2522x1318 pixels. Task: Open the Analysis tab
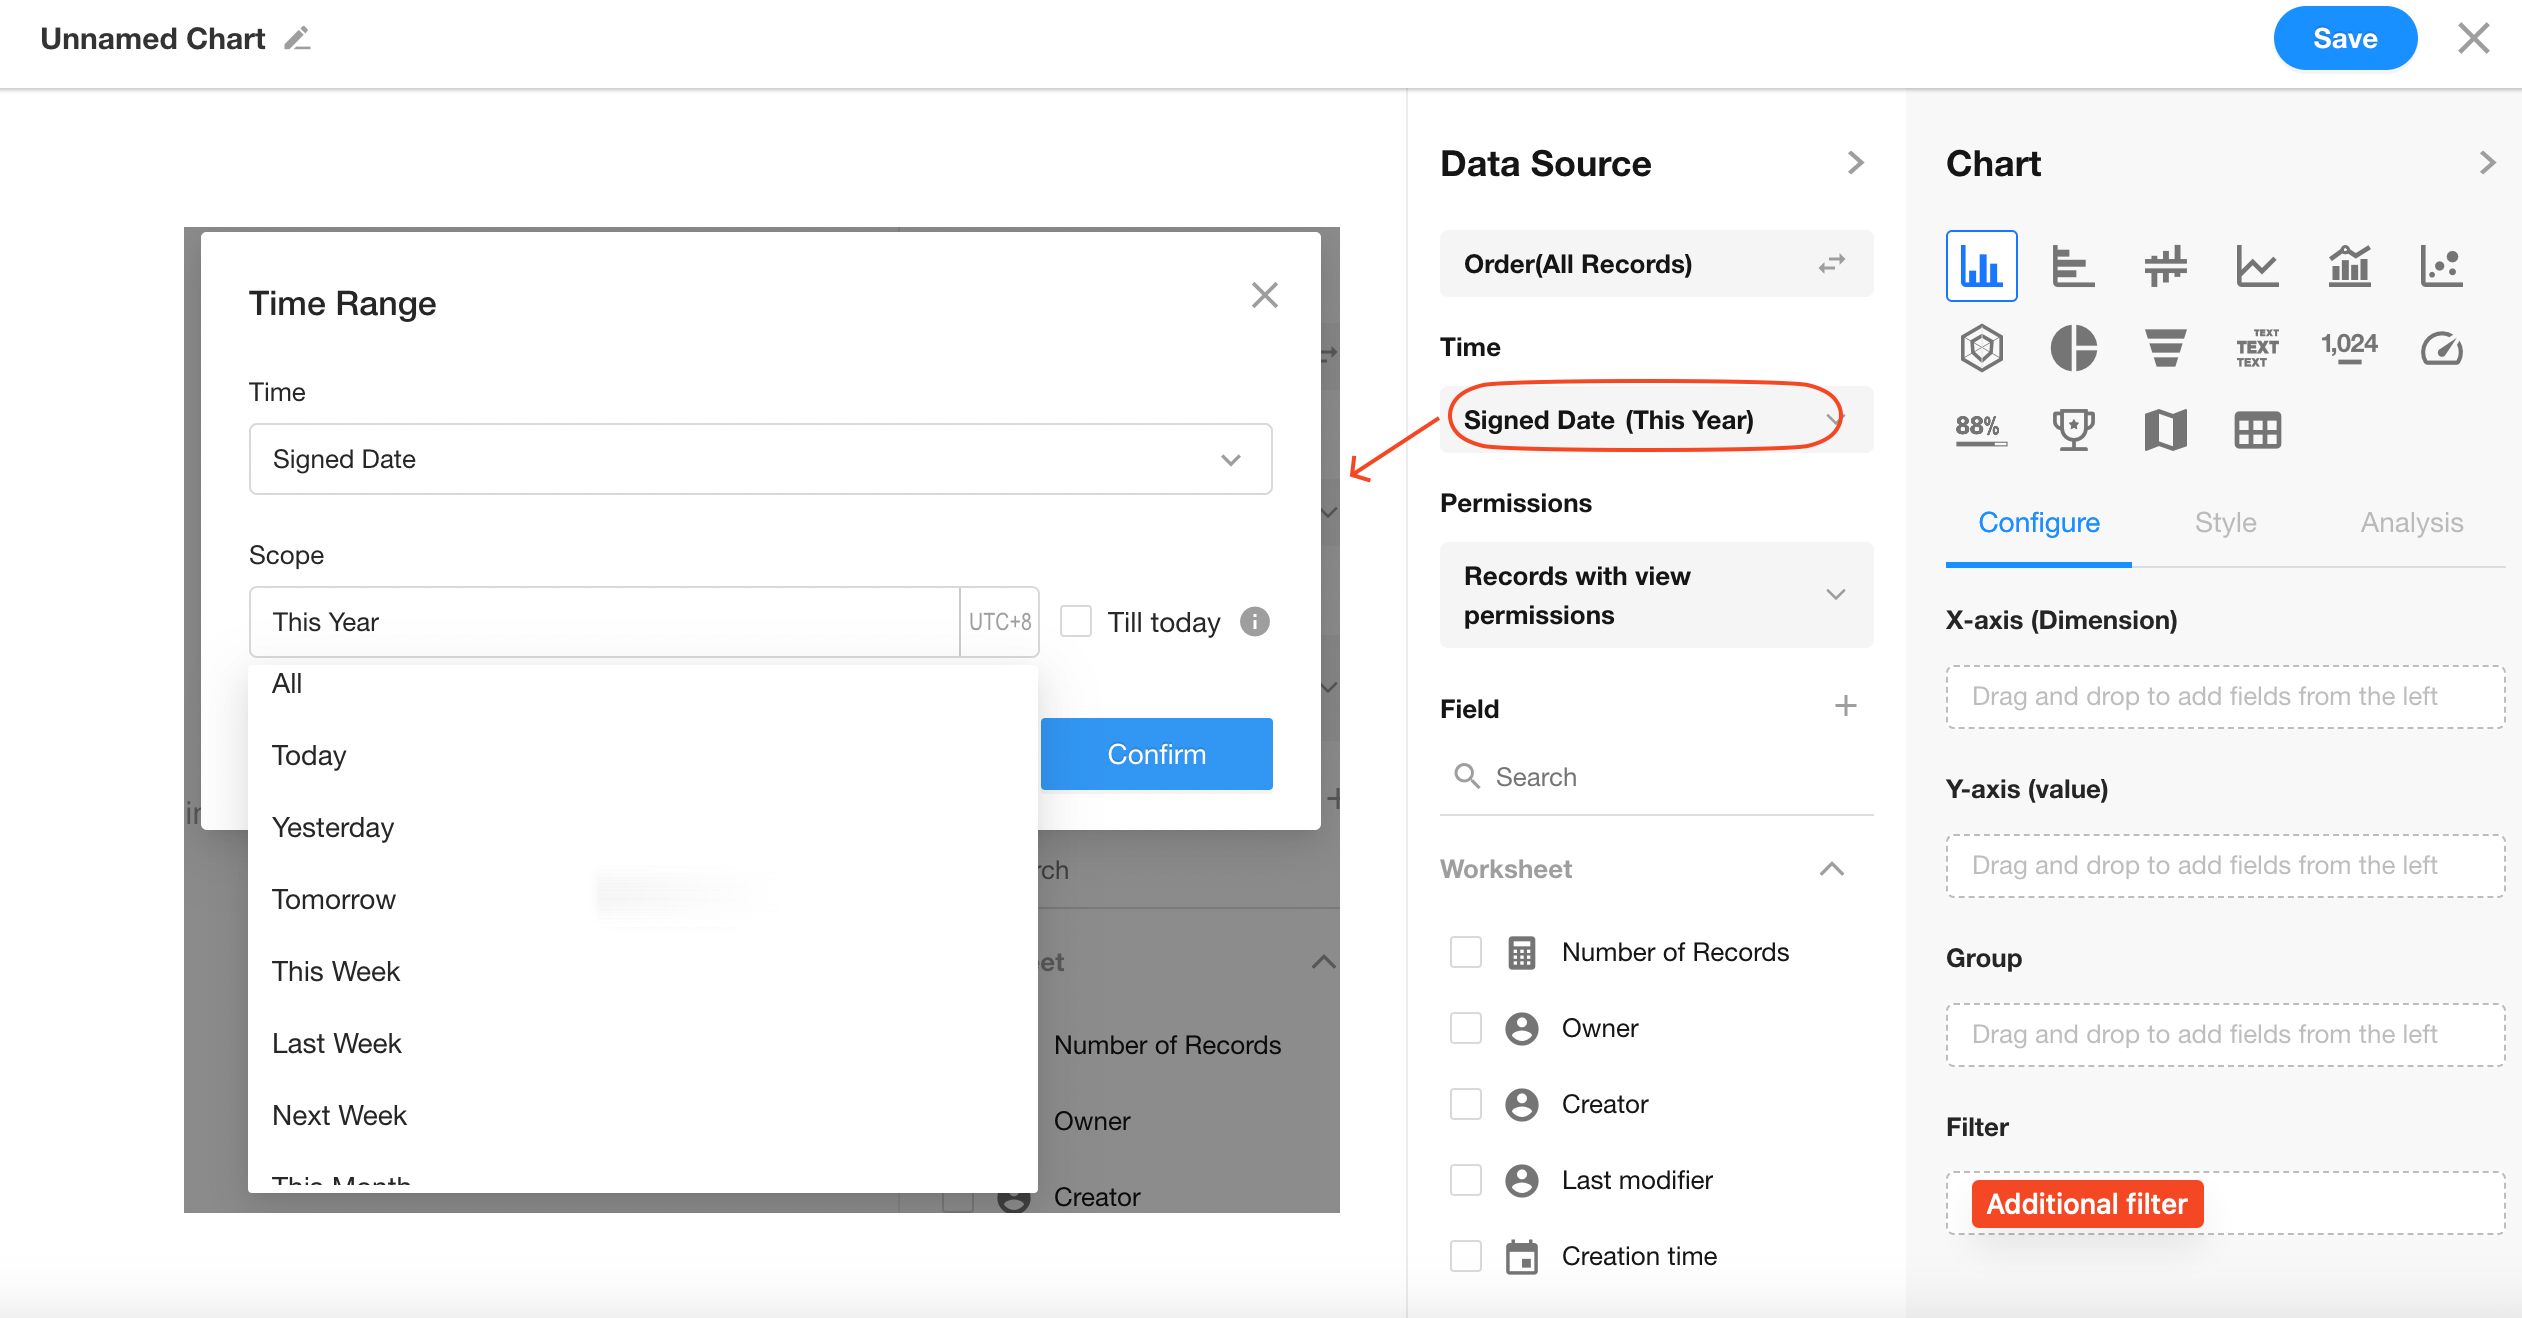2411,523
